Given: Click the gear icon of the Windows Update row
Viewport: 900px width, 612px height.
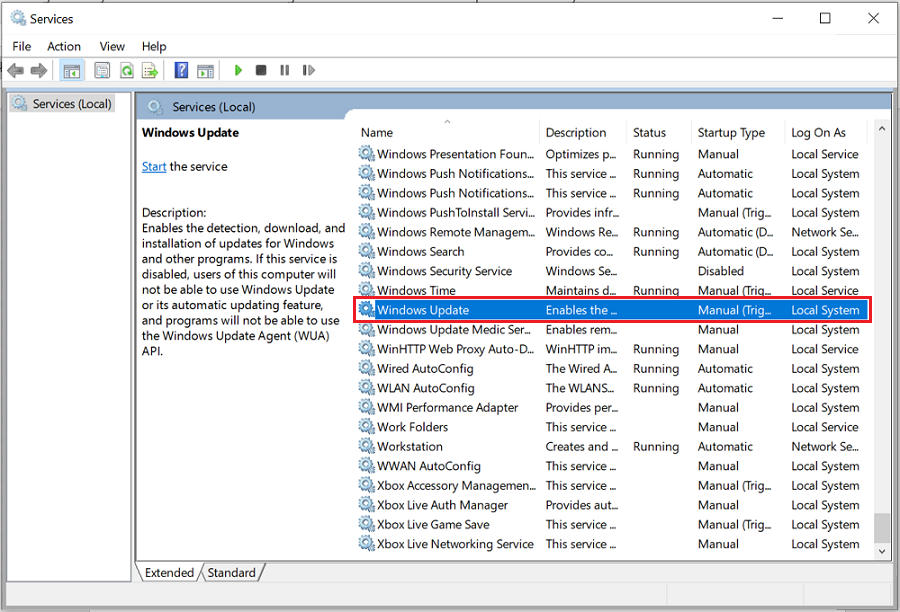Looking at the screenshot, I should (x=366, y=309).
